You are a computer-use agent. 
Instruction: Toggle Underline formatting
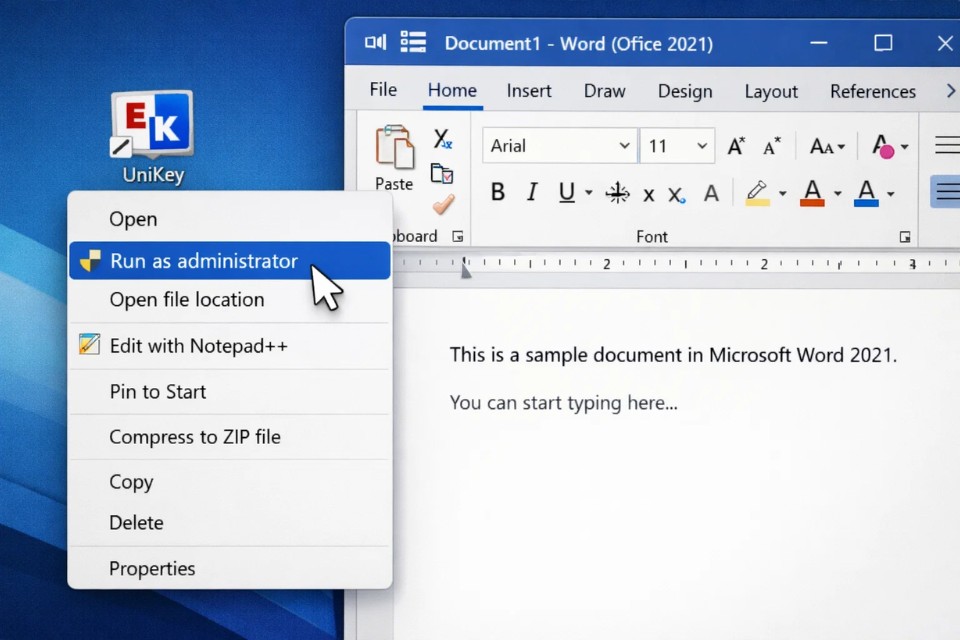pos(567,193)
